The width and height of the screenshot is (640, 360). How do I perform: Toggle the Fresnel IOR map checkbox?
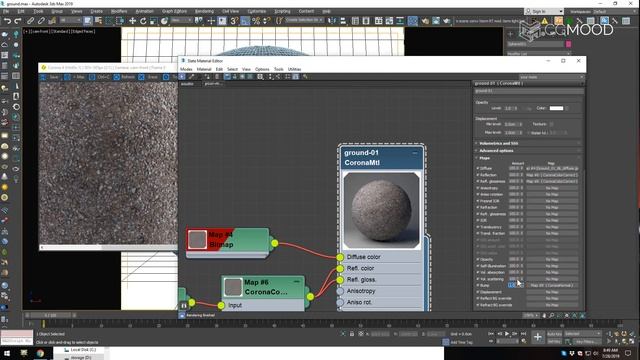[478, 201]
